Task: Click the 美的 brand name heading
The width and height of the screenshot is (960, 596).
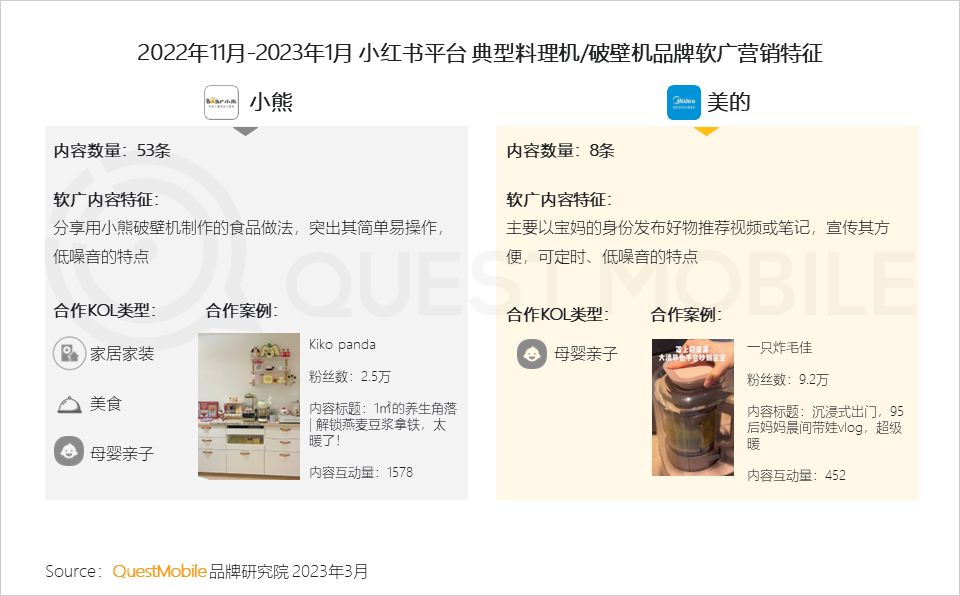Action: pos(729,102)
